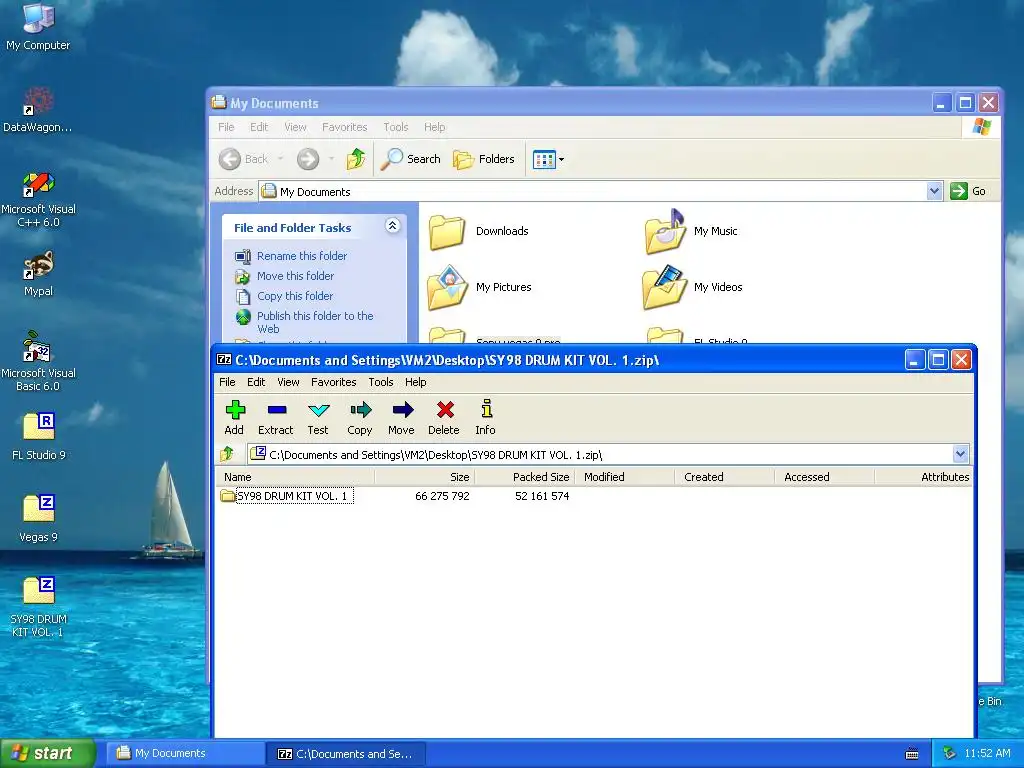This screenshot has height=768, width=1024.
Task: Go up one folder level in 7-Zip
Action: click(x=227, y=454)
